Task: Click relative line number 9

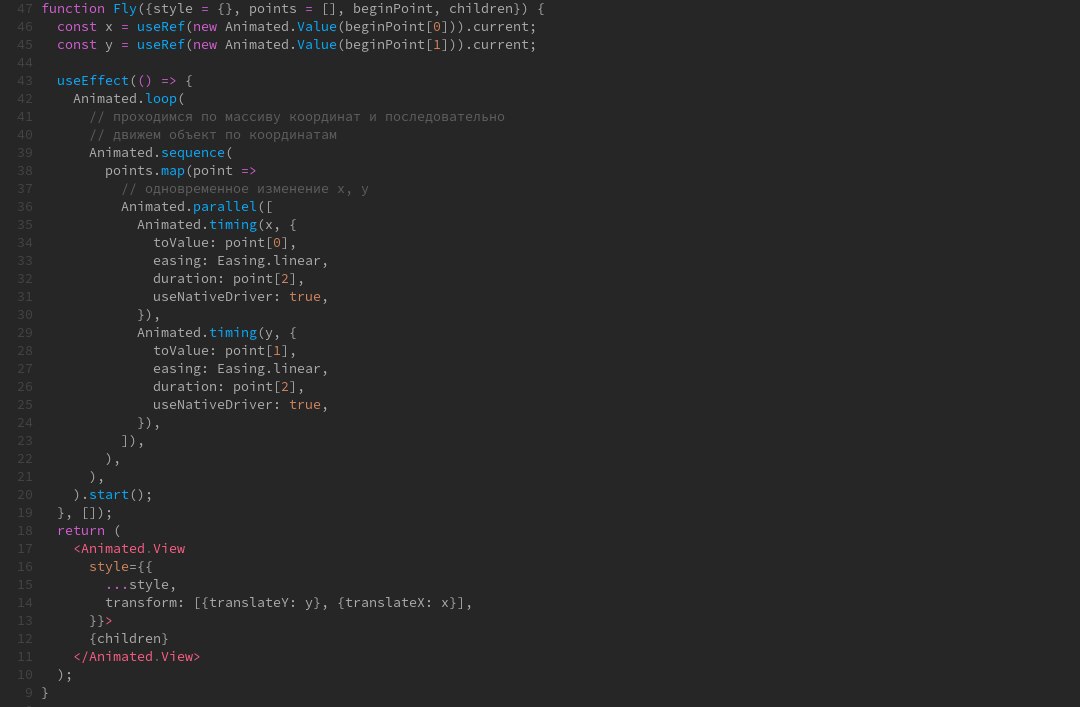Action: [x=28, y=693]
